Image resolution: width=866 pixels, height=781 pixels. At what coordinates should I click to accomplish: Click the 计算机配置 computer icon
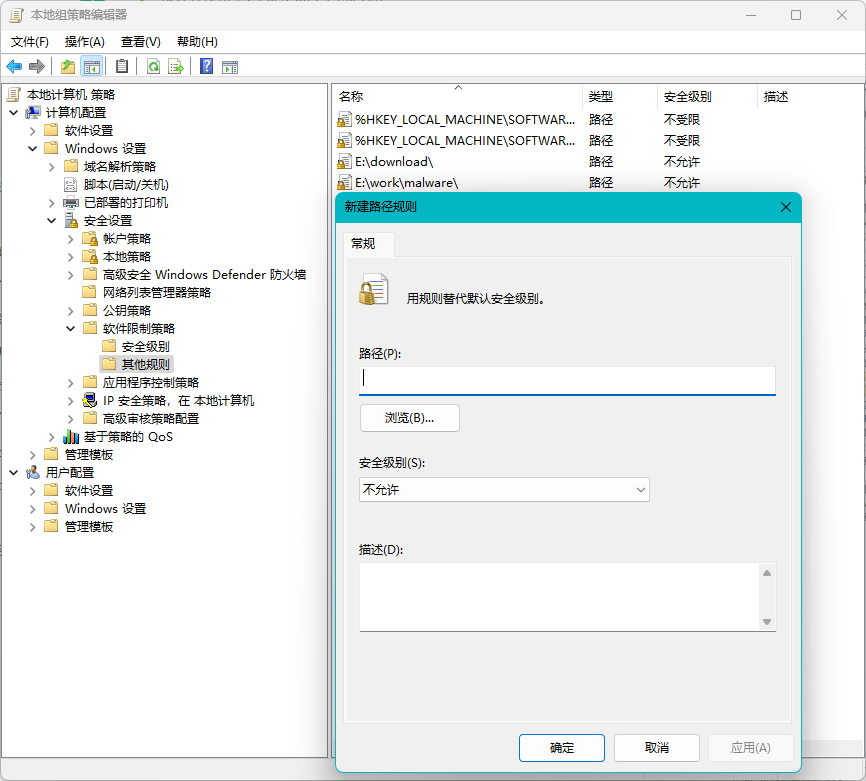pos(33,113)
